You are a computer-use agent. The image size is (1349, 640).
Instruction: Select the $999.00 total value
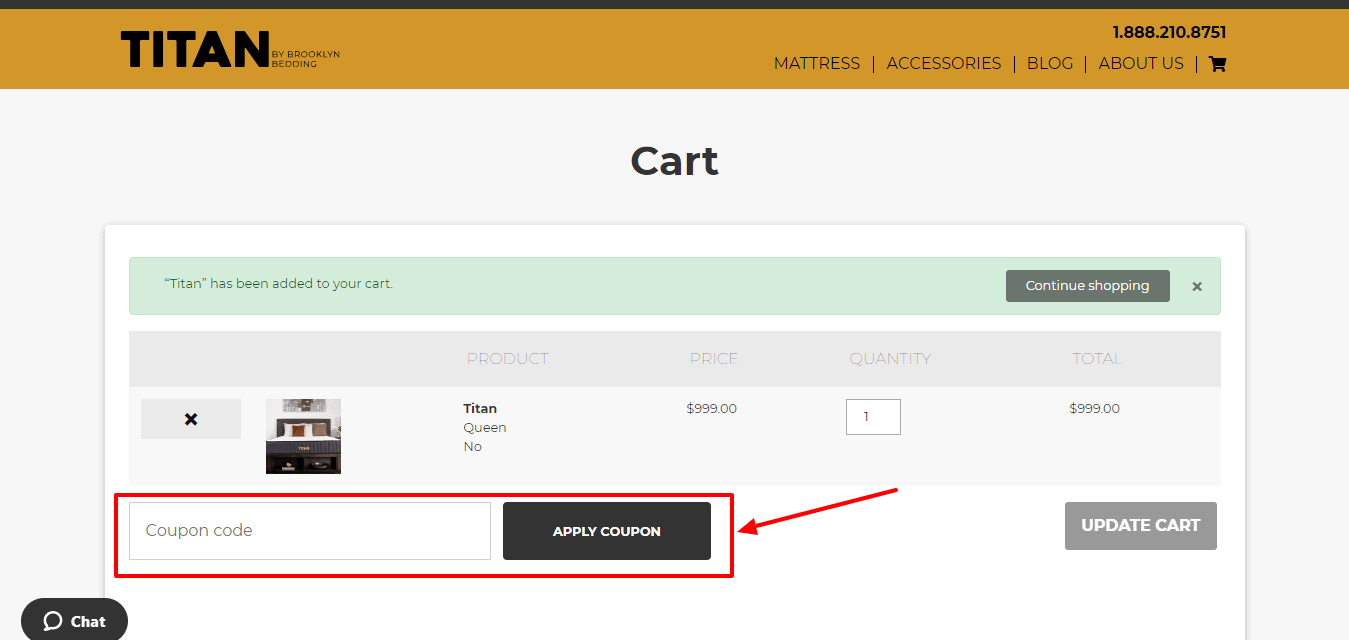[1095, 408]
